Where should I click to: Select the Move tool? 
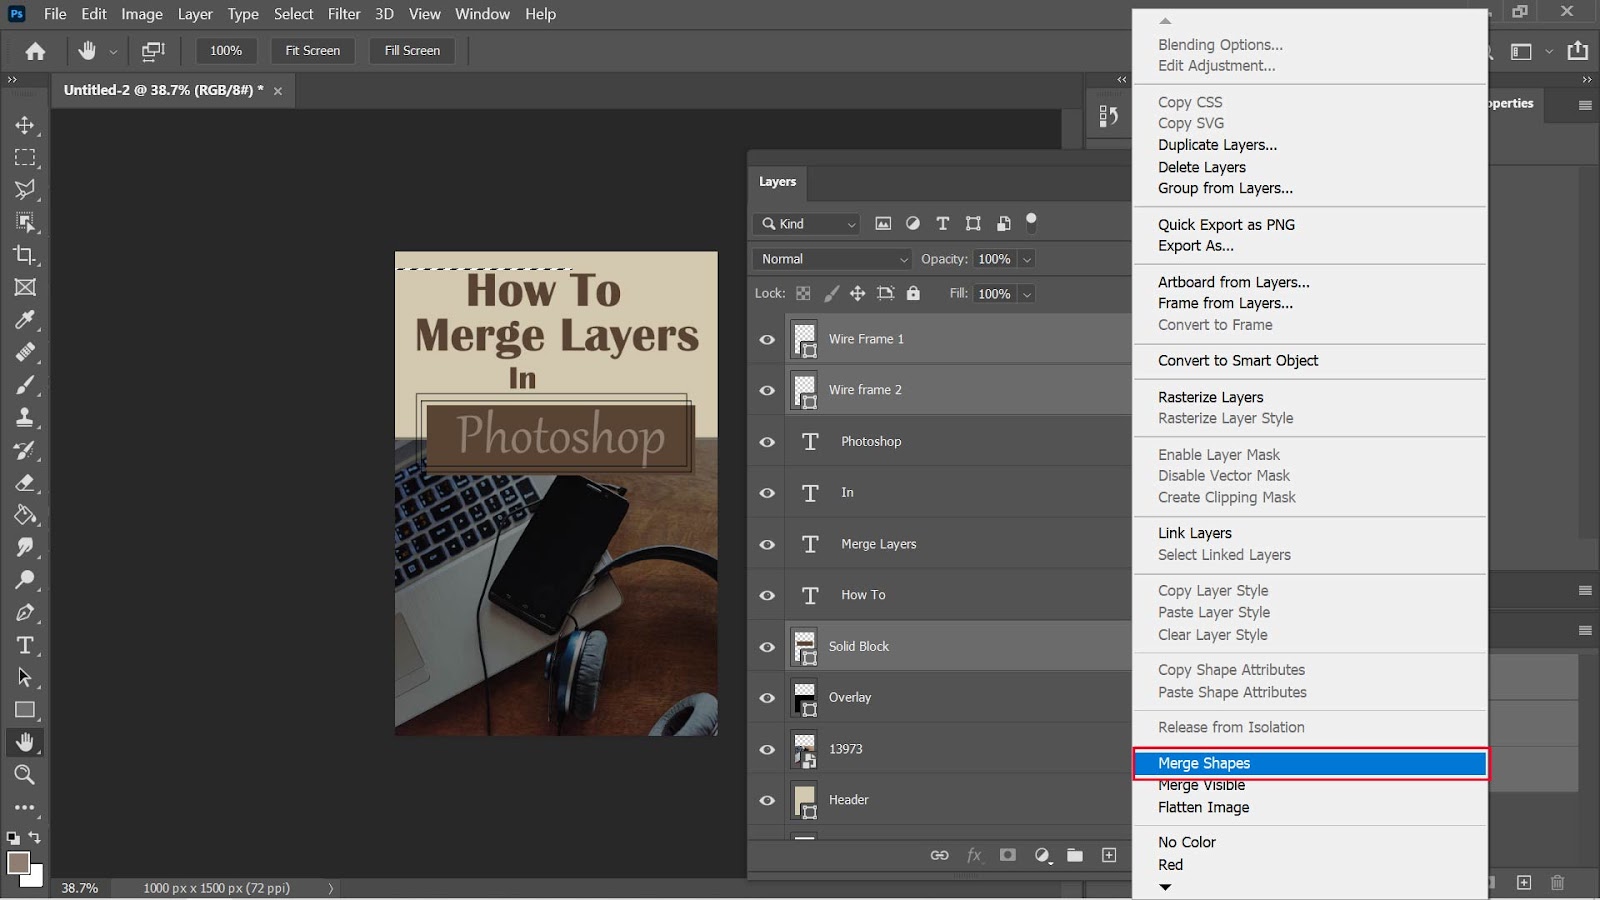[25, 125]
